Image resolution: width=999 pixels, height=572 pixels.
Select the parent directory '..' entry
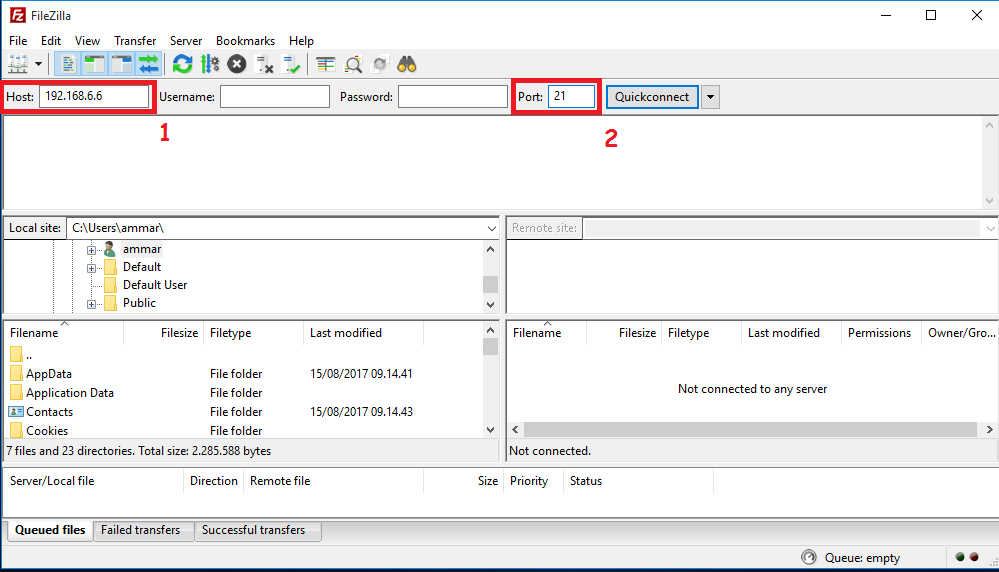coord(29,355)
